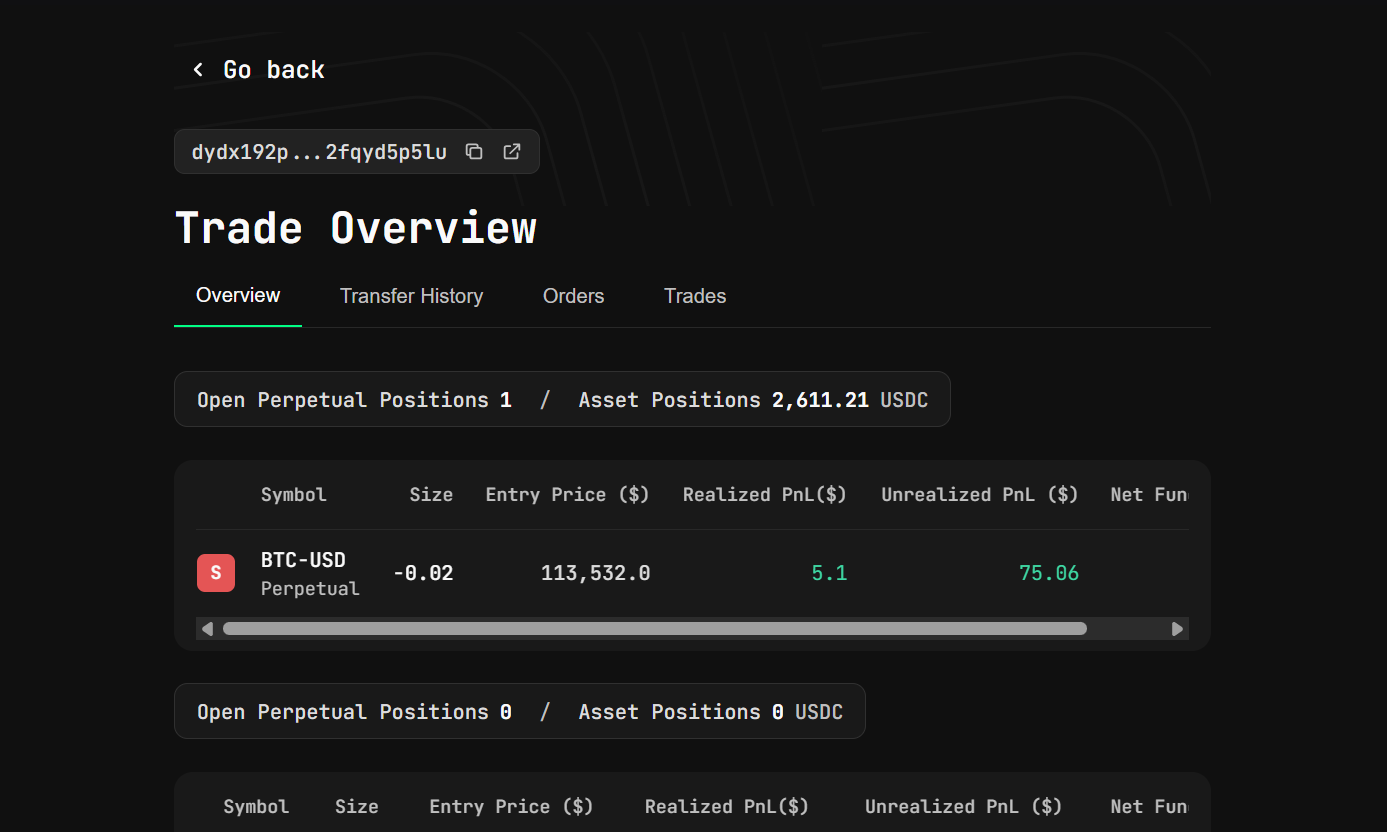Switch to the Transfer History tab

(411, 296)
